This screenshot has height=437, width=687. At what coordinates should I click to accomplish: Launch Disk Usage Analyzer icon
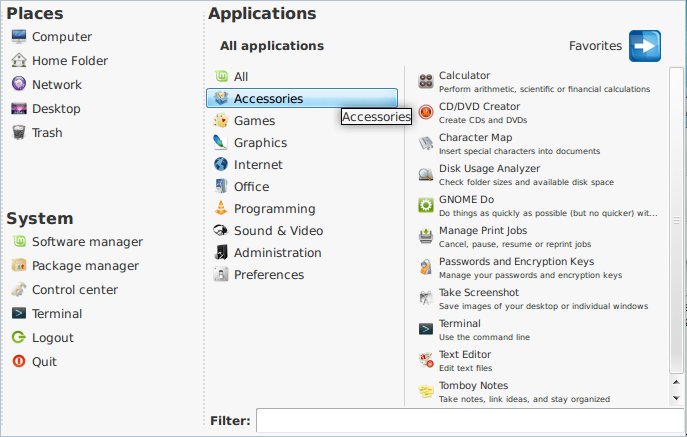pyautogui.click(x=425, y=174)
